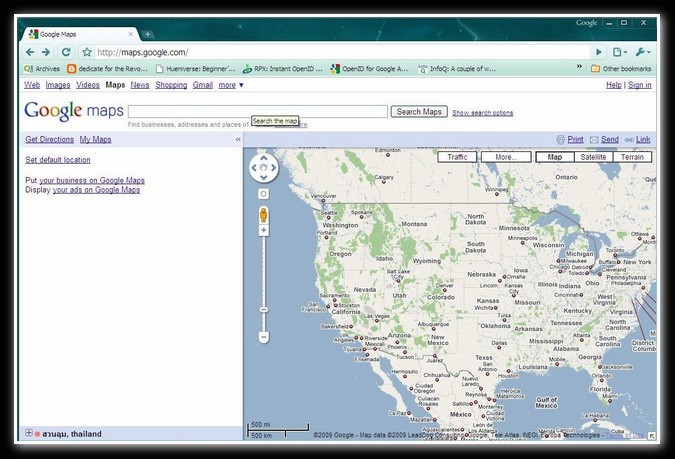Open Gmail link
This screenshot has height=459, width=675.
(203, 85)
